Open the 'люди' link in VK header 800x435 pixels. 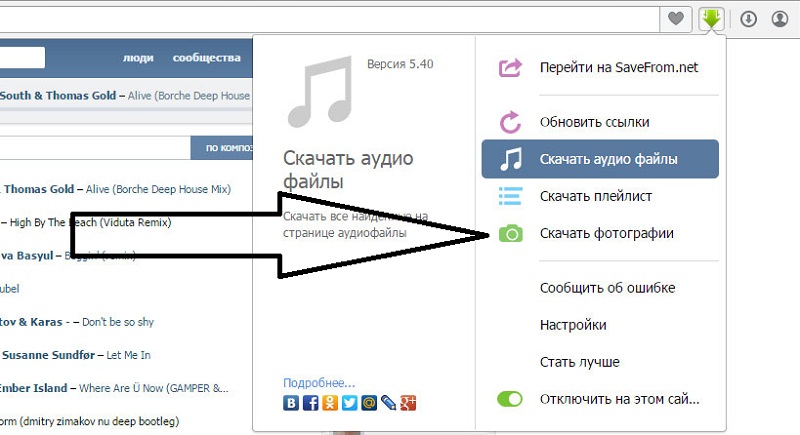[138, 58]
